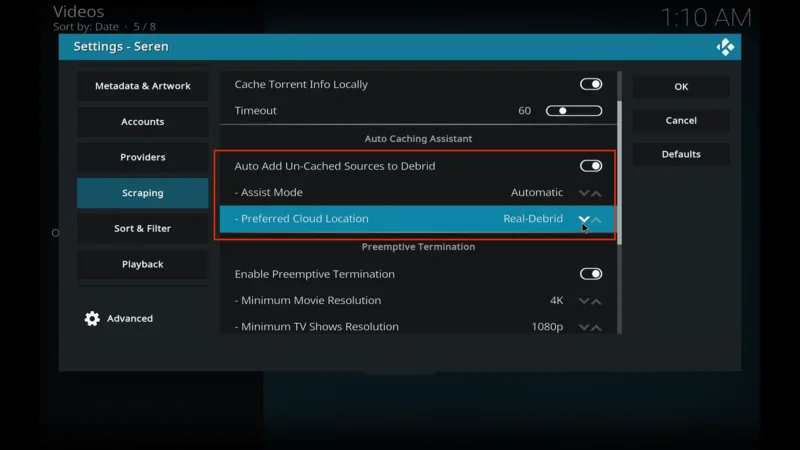Click the Real-Debrid value text

(x=533, y=218)
